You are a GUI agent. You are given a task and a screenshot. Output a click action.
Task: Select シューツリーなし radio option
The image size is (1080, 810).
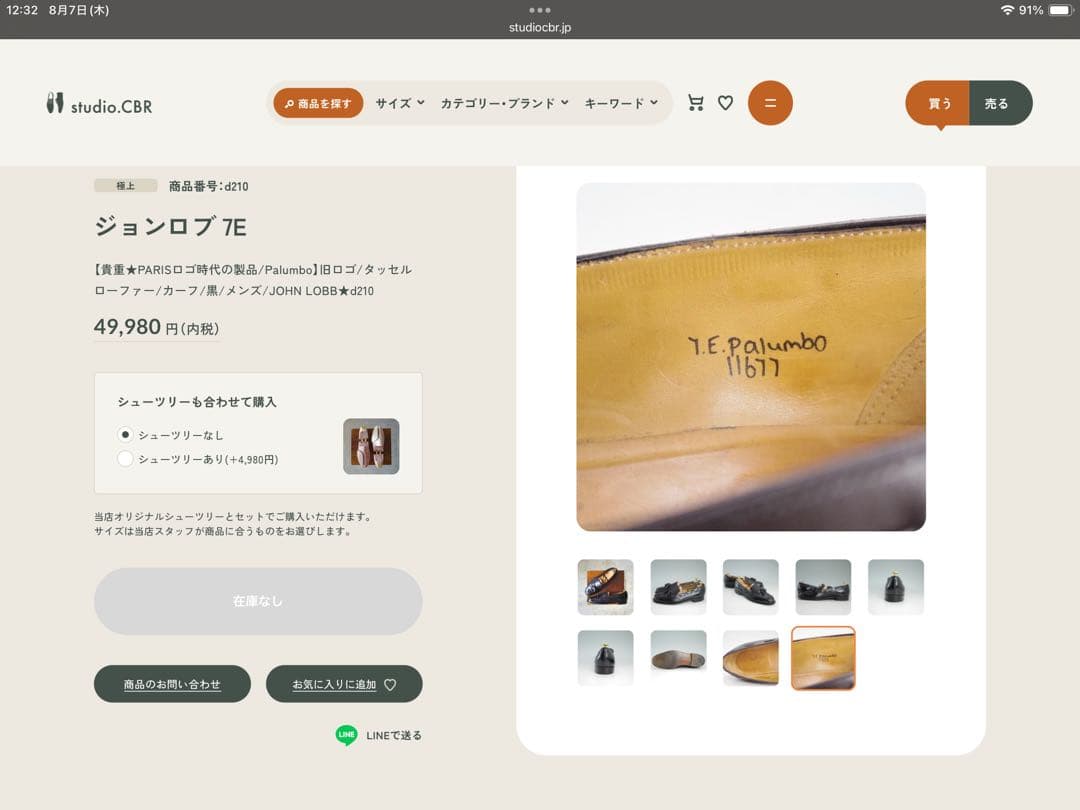pos(126,435)
